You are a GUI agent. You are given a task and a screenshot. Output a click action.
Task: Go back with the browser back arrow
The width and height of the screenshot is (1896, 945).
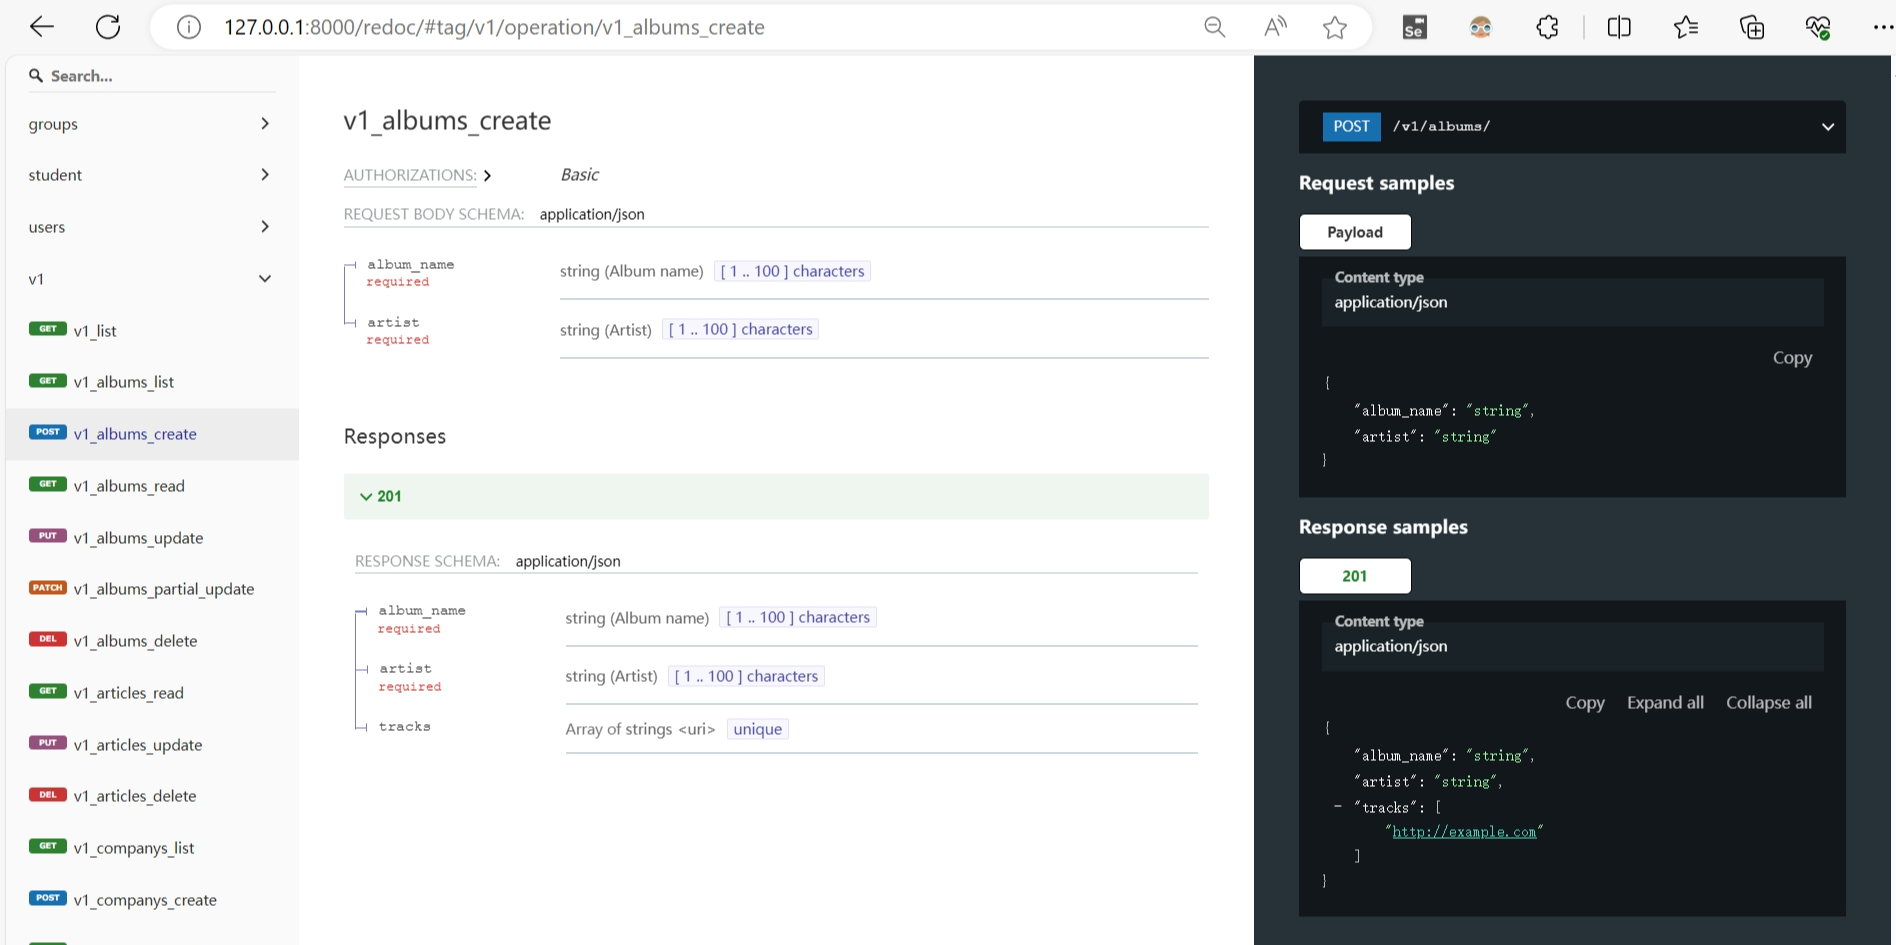point(42,27)
